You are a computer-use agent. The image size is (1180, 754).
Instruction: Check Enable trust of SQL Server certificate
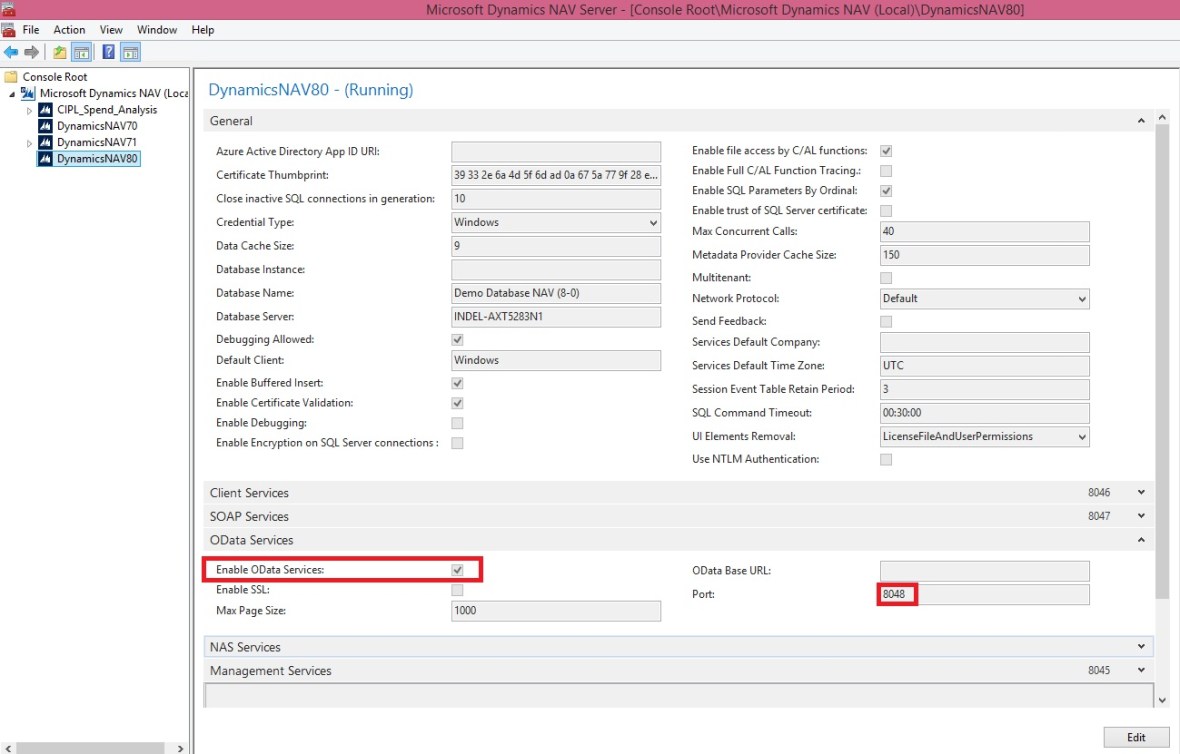coord(885,210)
